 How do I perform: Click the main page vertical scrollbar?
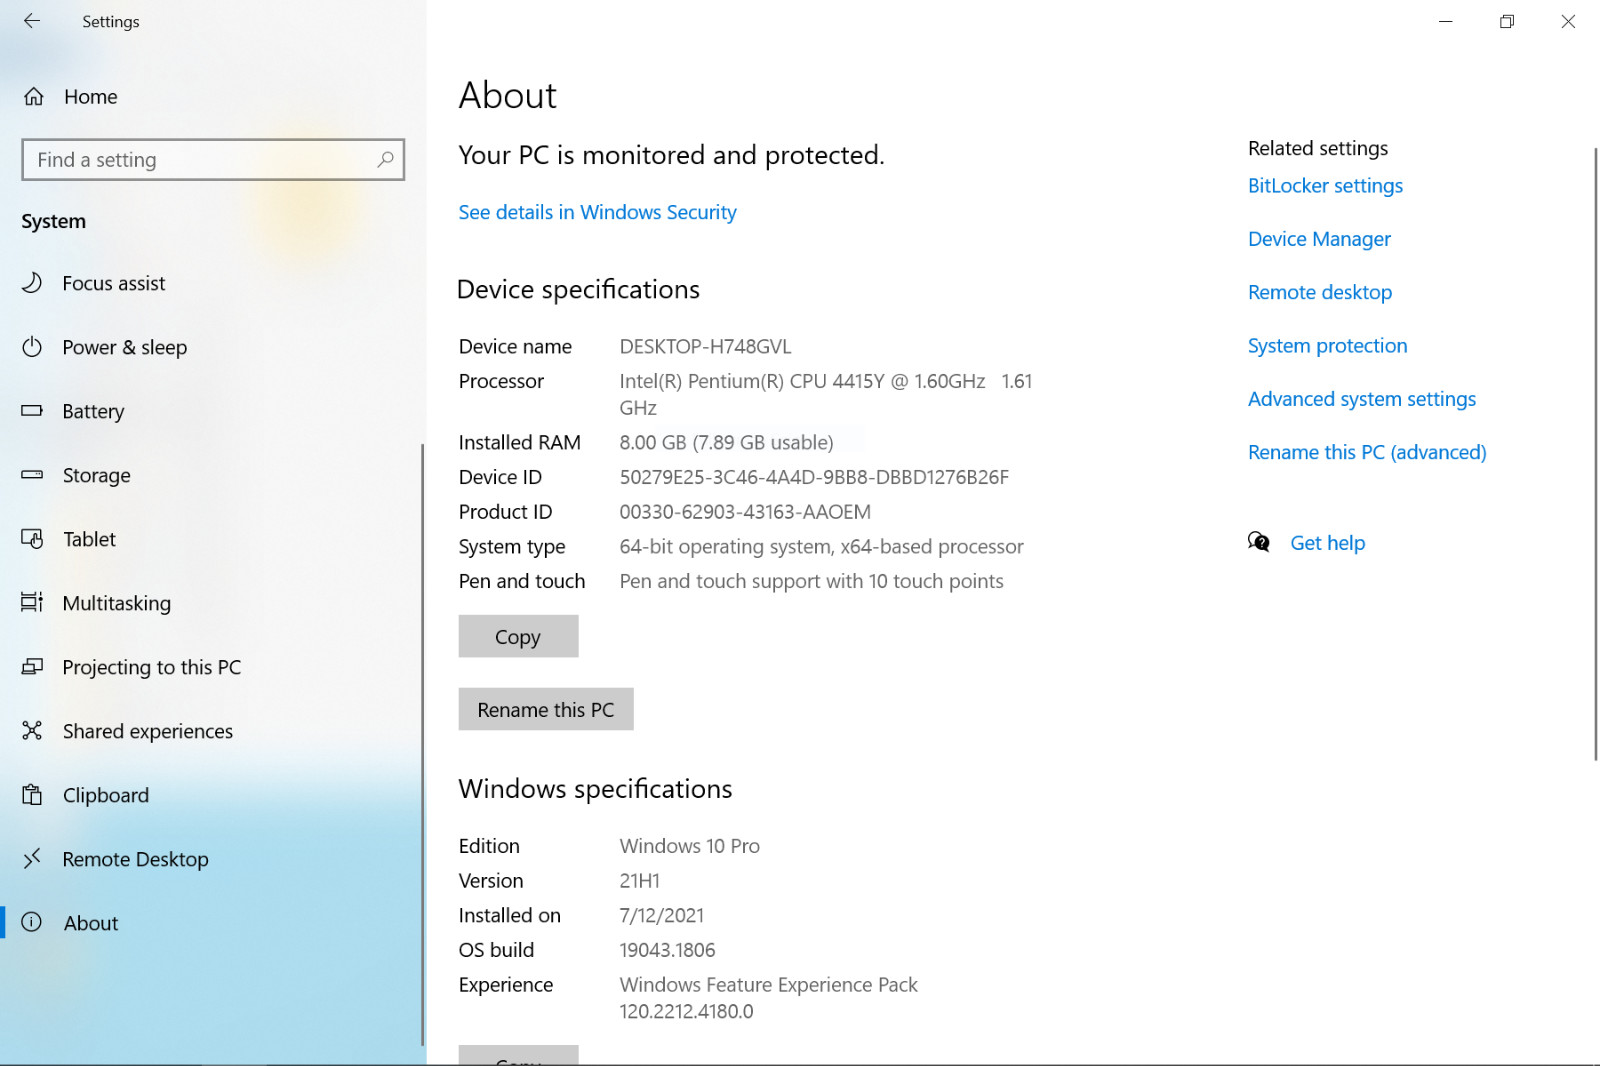pos(1596,454)
